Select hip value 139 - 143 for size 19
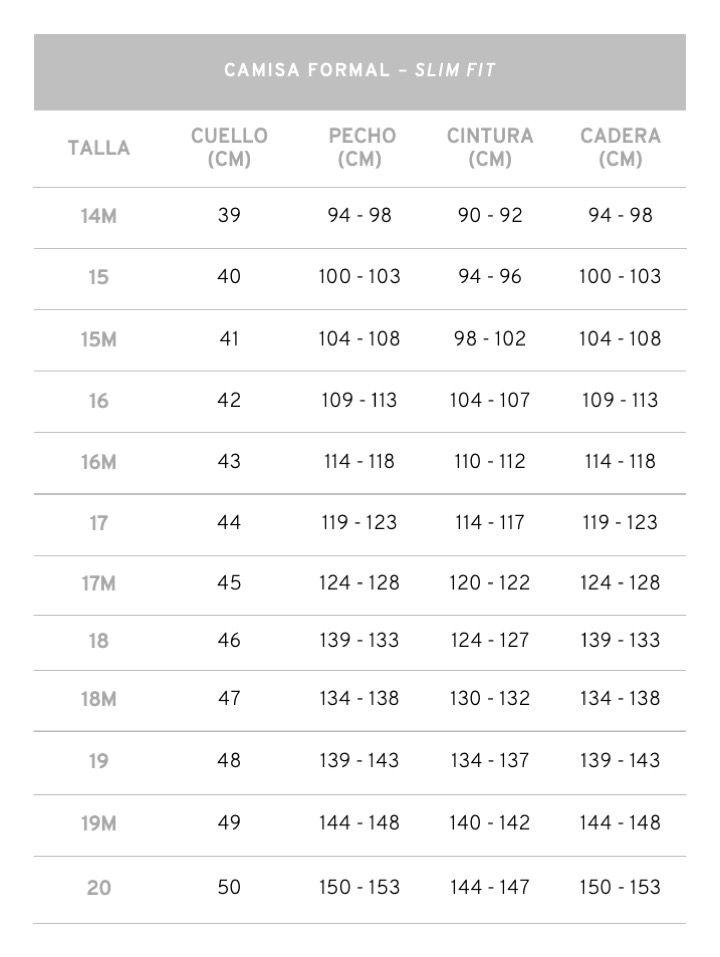The width and height of the screenshot is (720, 957). coord(620,760)
